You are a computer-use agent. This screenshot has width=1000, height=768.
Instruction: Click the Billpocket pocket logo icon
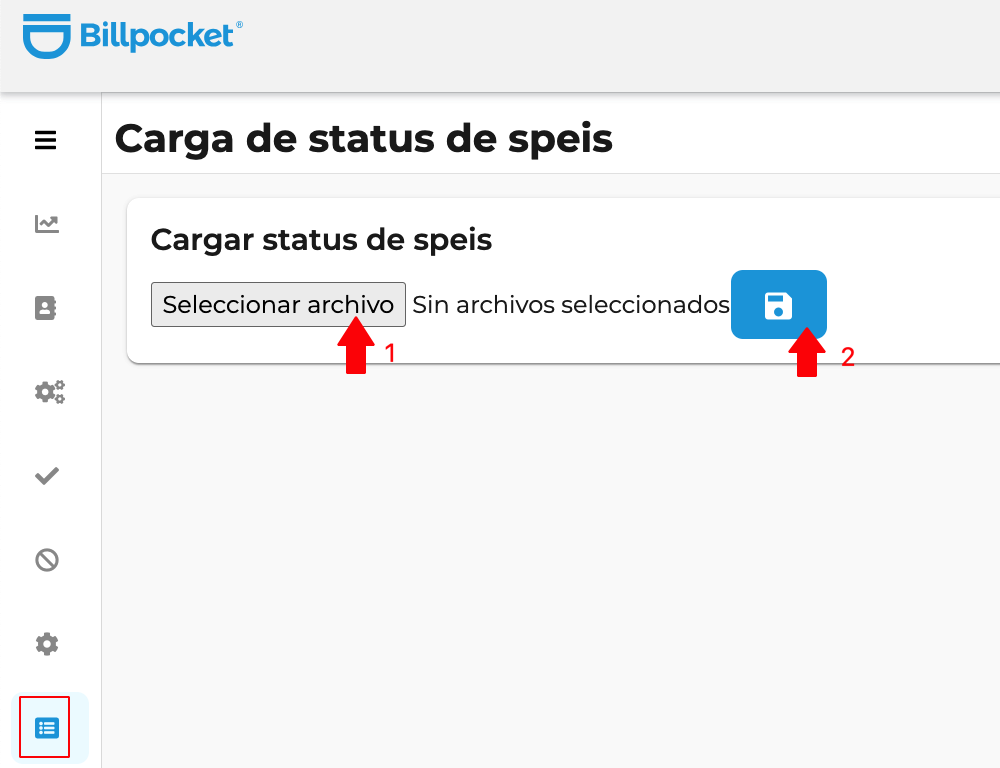(47, 36)
